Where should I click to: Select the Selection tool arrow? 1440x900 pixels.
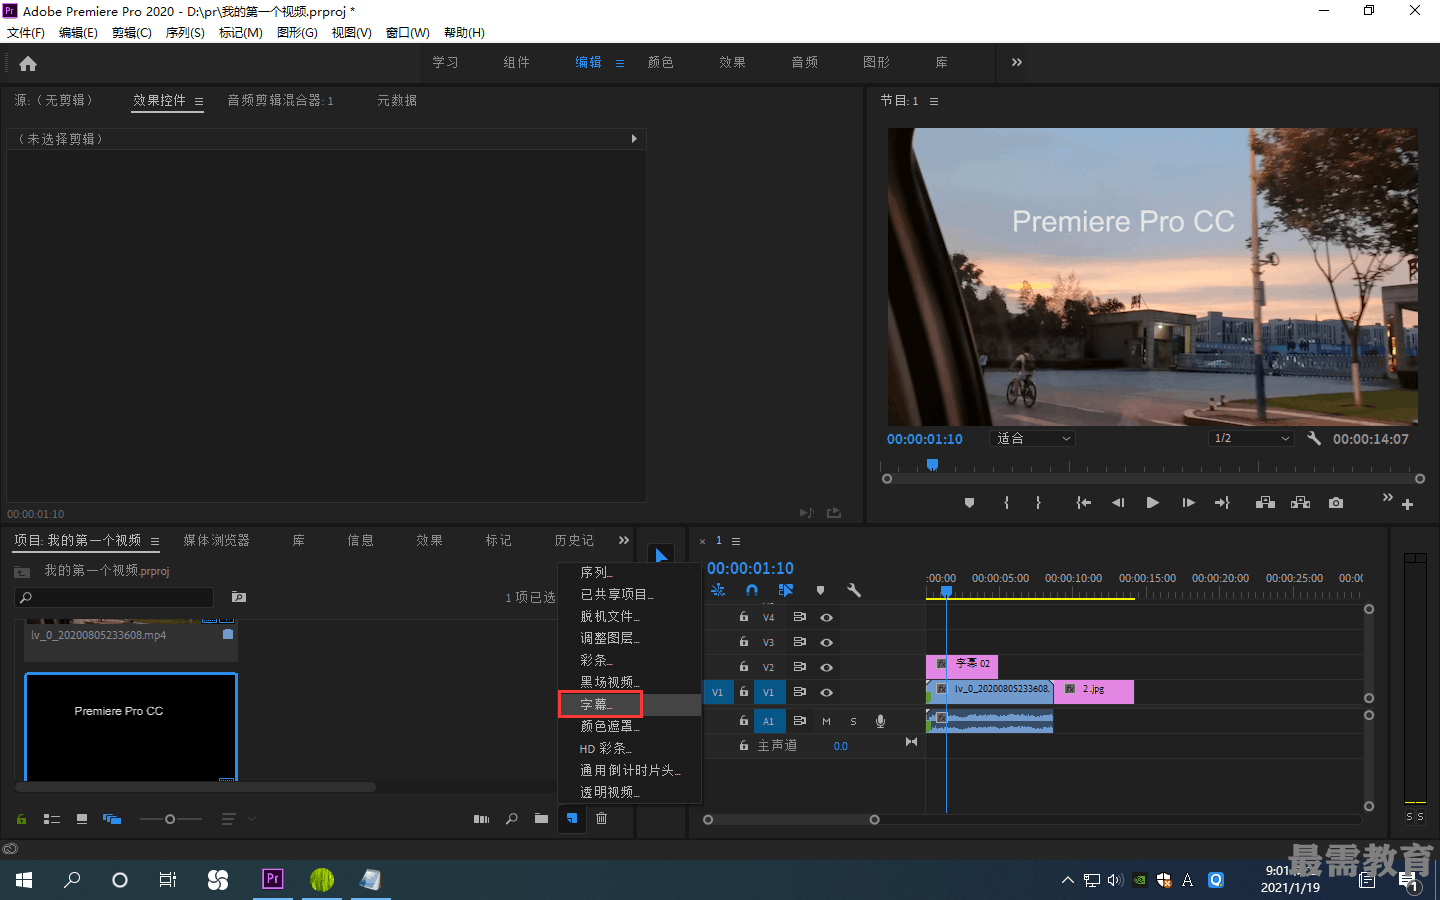tap(661, 556)
